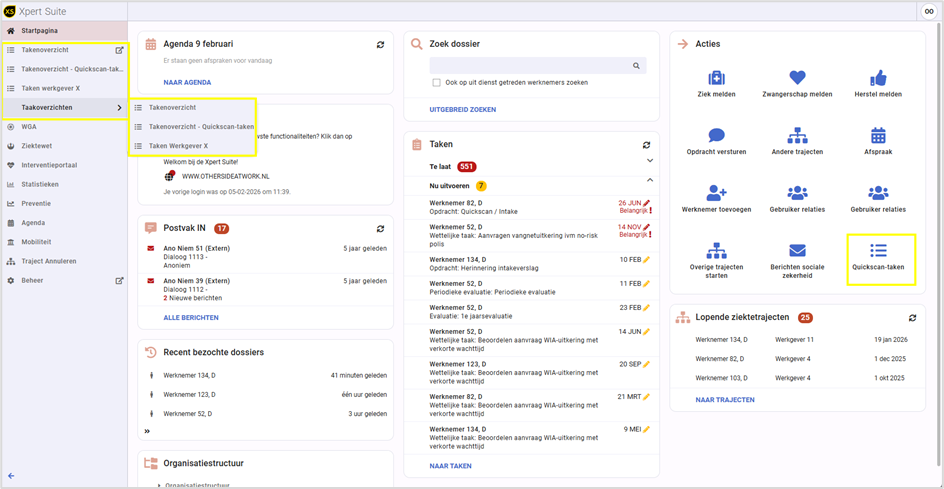Refresh the Agenda 9 februari widget
Viewport: 944px width, 489px height.
[x=380, y=45]
